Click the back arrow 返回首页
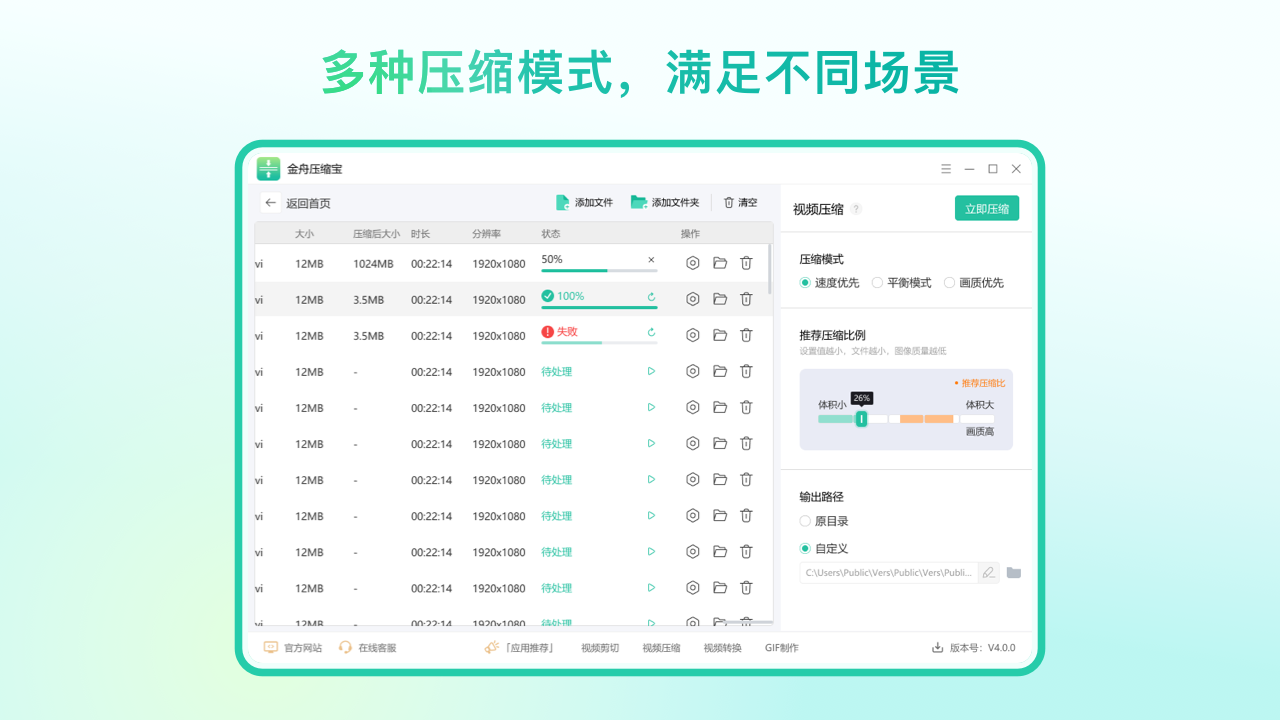 click(271, 202)
